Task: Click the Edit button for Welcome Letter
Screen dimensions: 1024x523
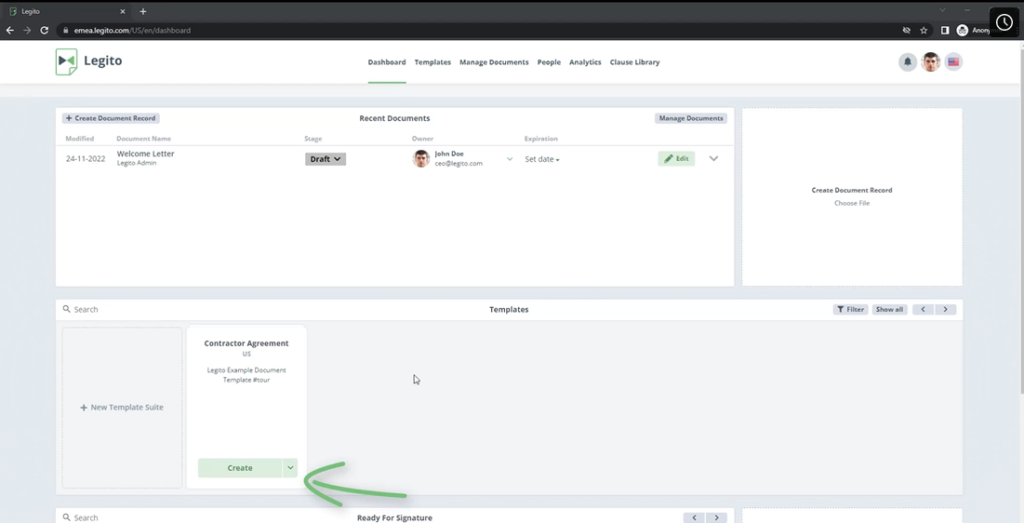Action: point(676,159)
